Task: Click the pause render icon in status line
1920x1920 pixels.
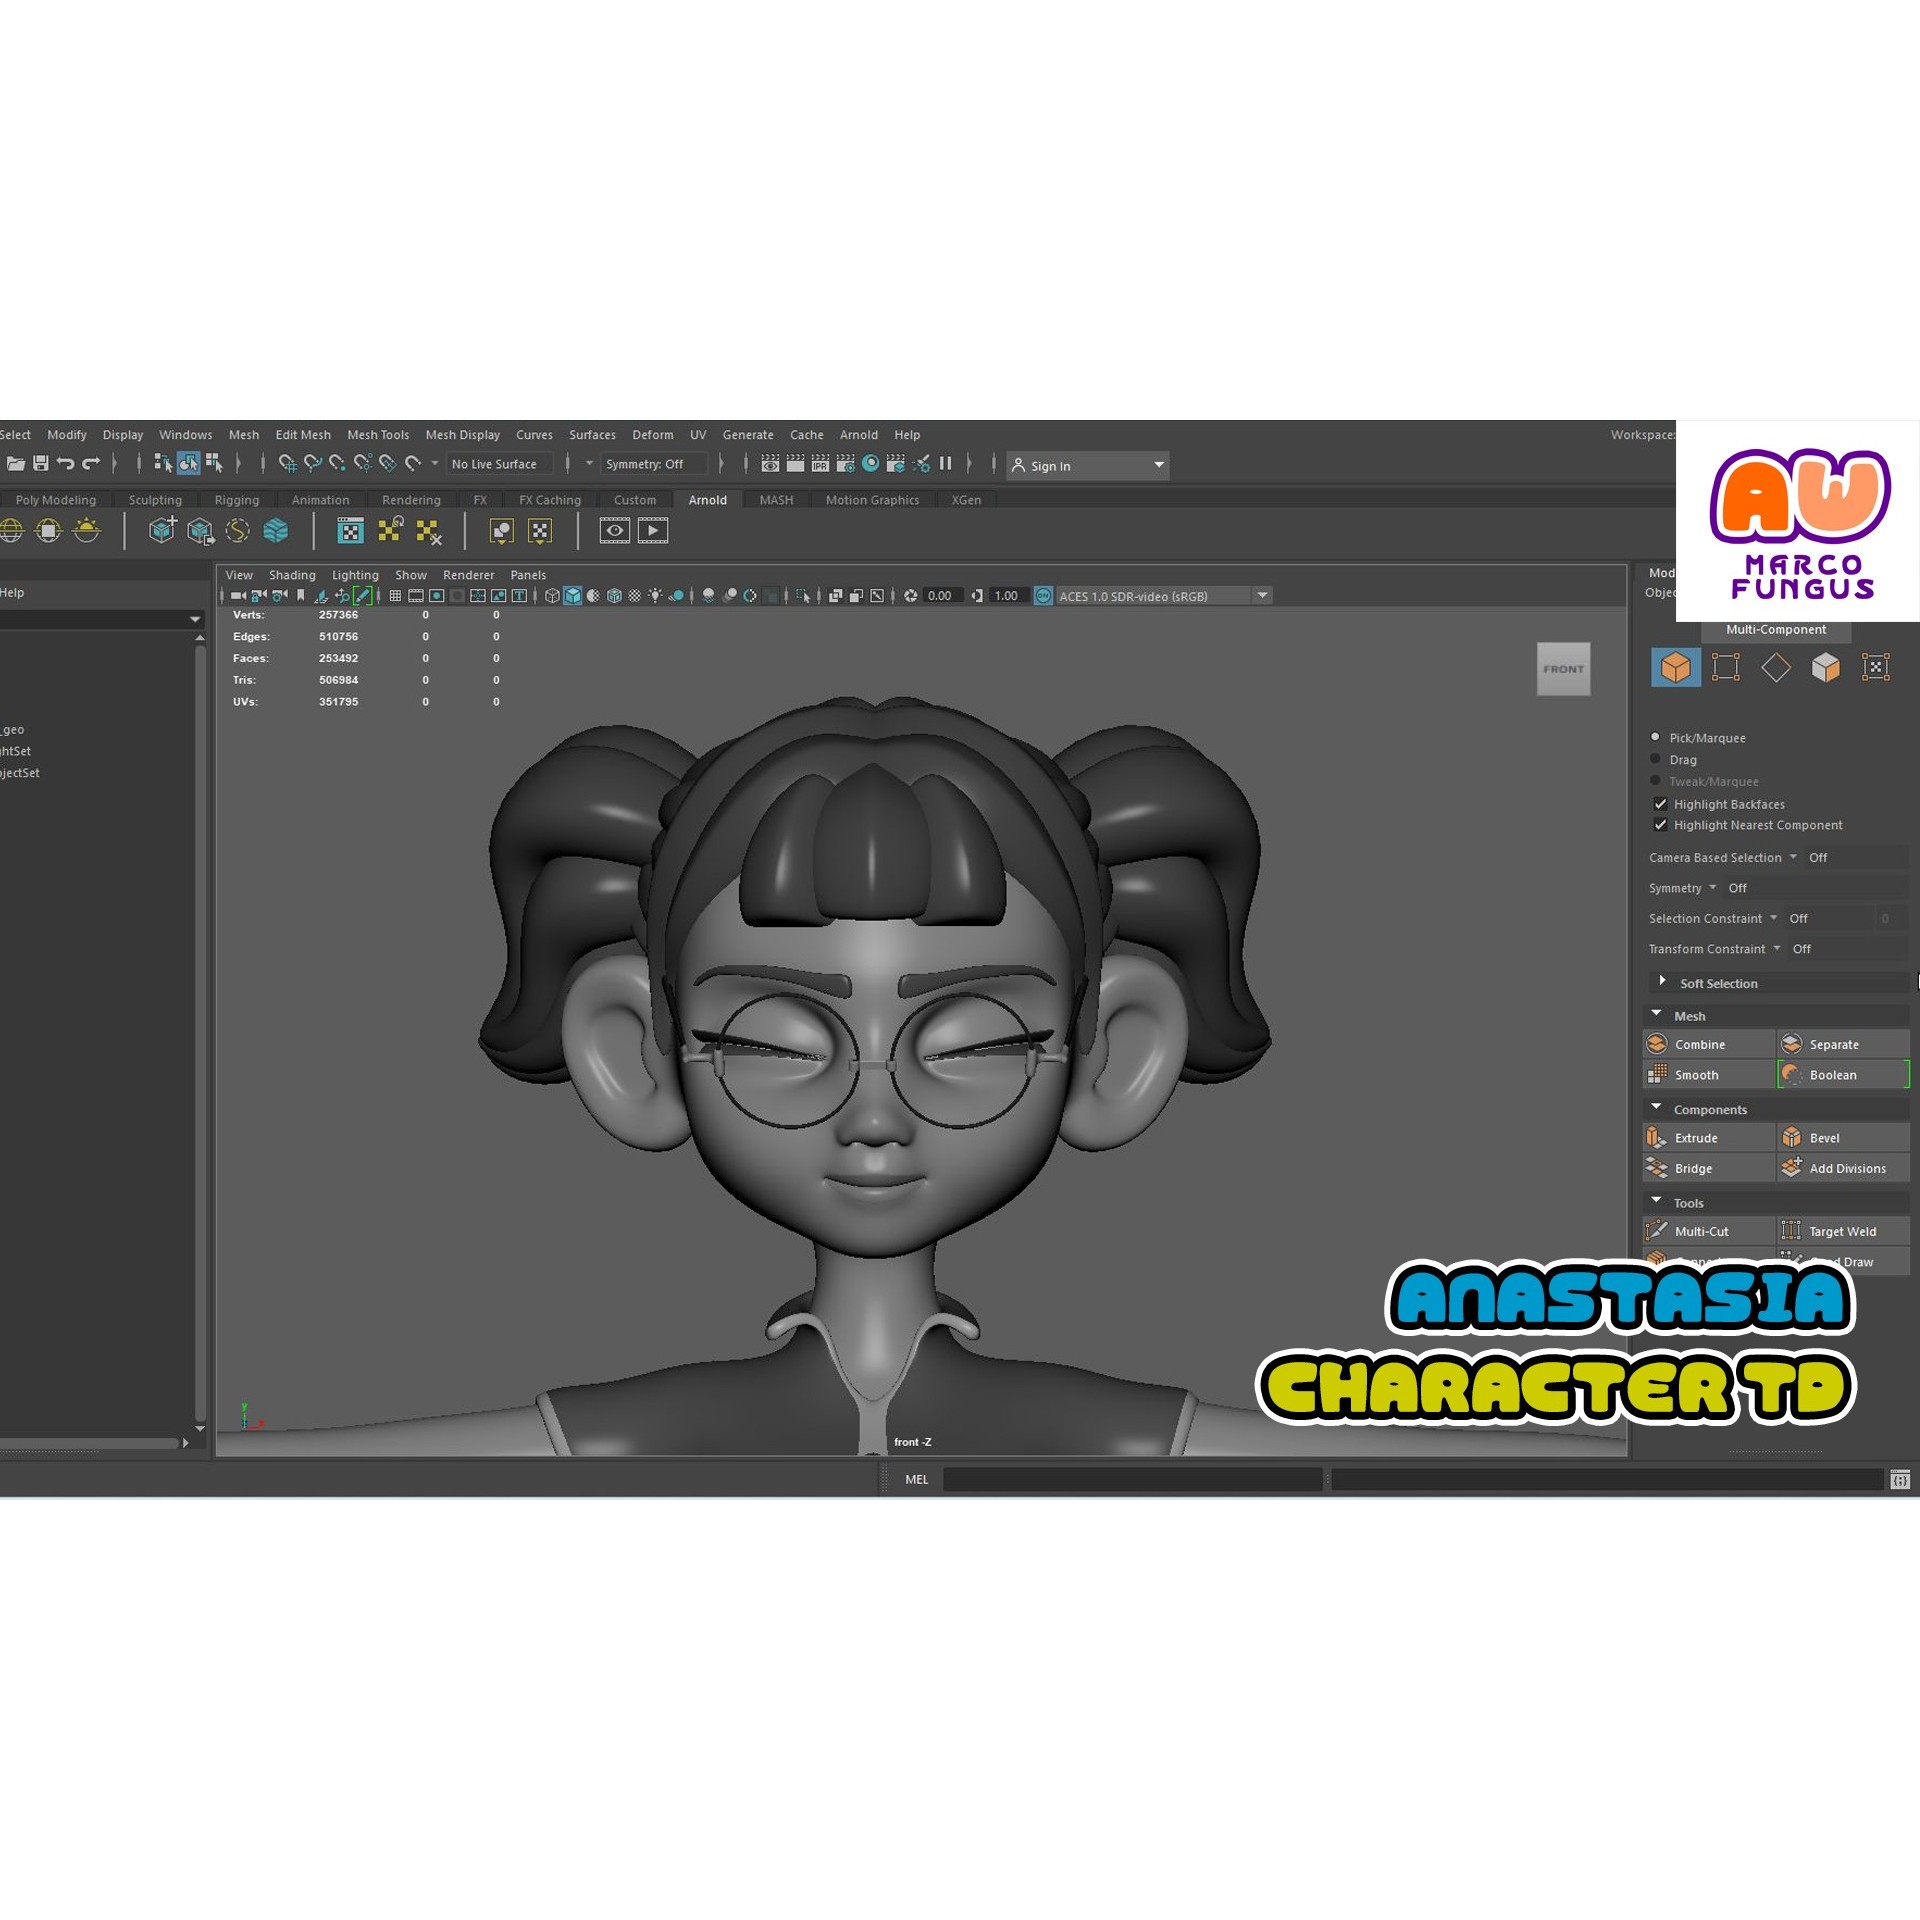Action: [x=945, y=464]
